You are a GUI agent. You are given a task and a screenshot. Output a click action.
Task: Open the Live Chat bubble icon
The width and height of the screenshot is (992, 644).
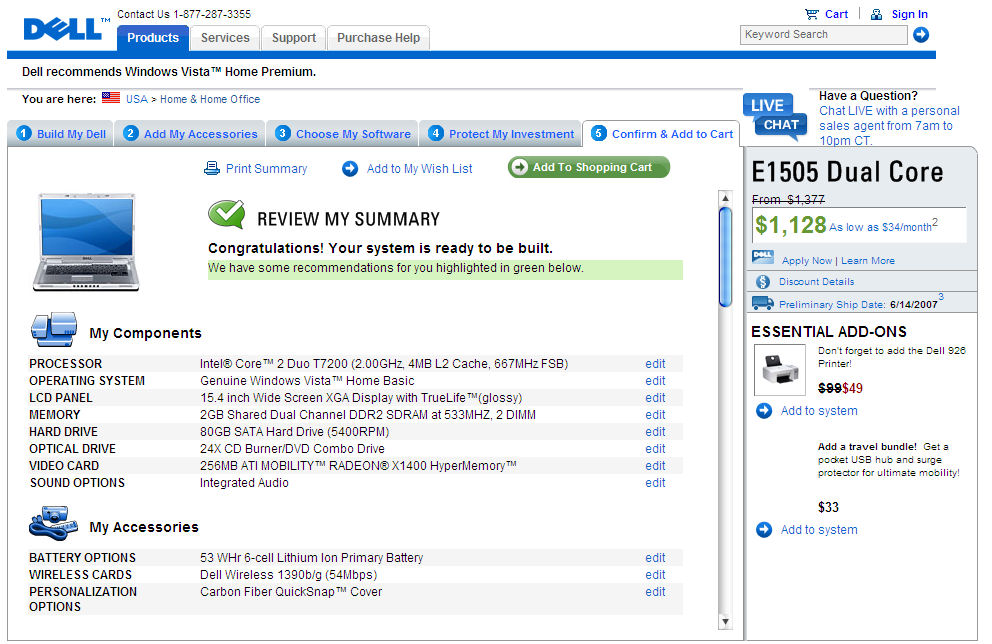pyautogui.click(x=776, y=116)
